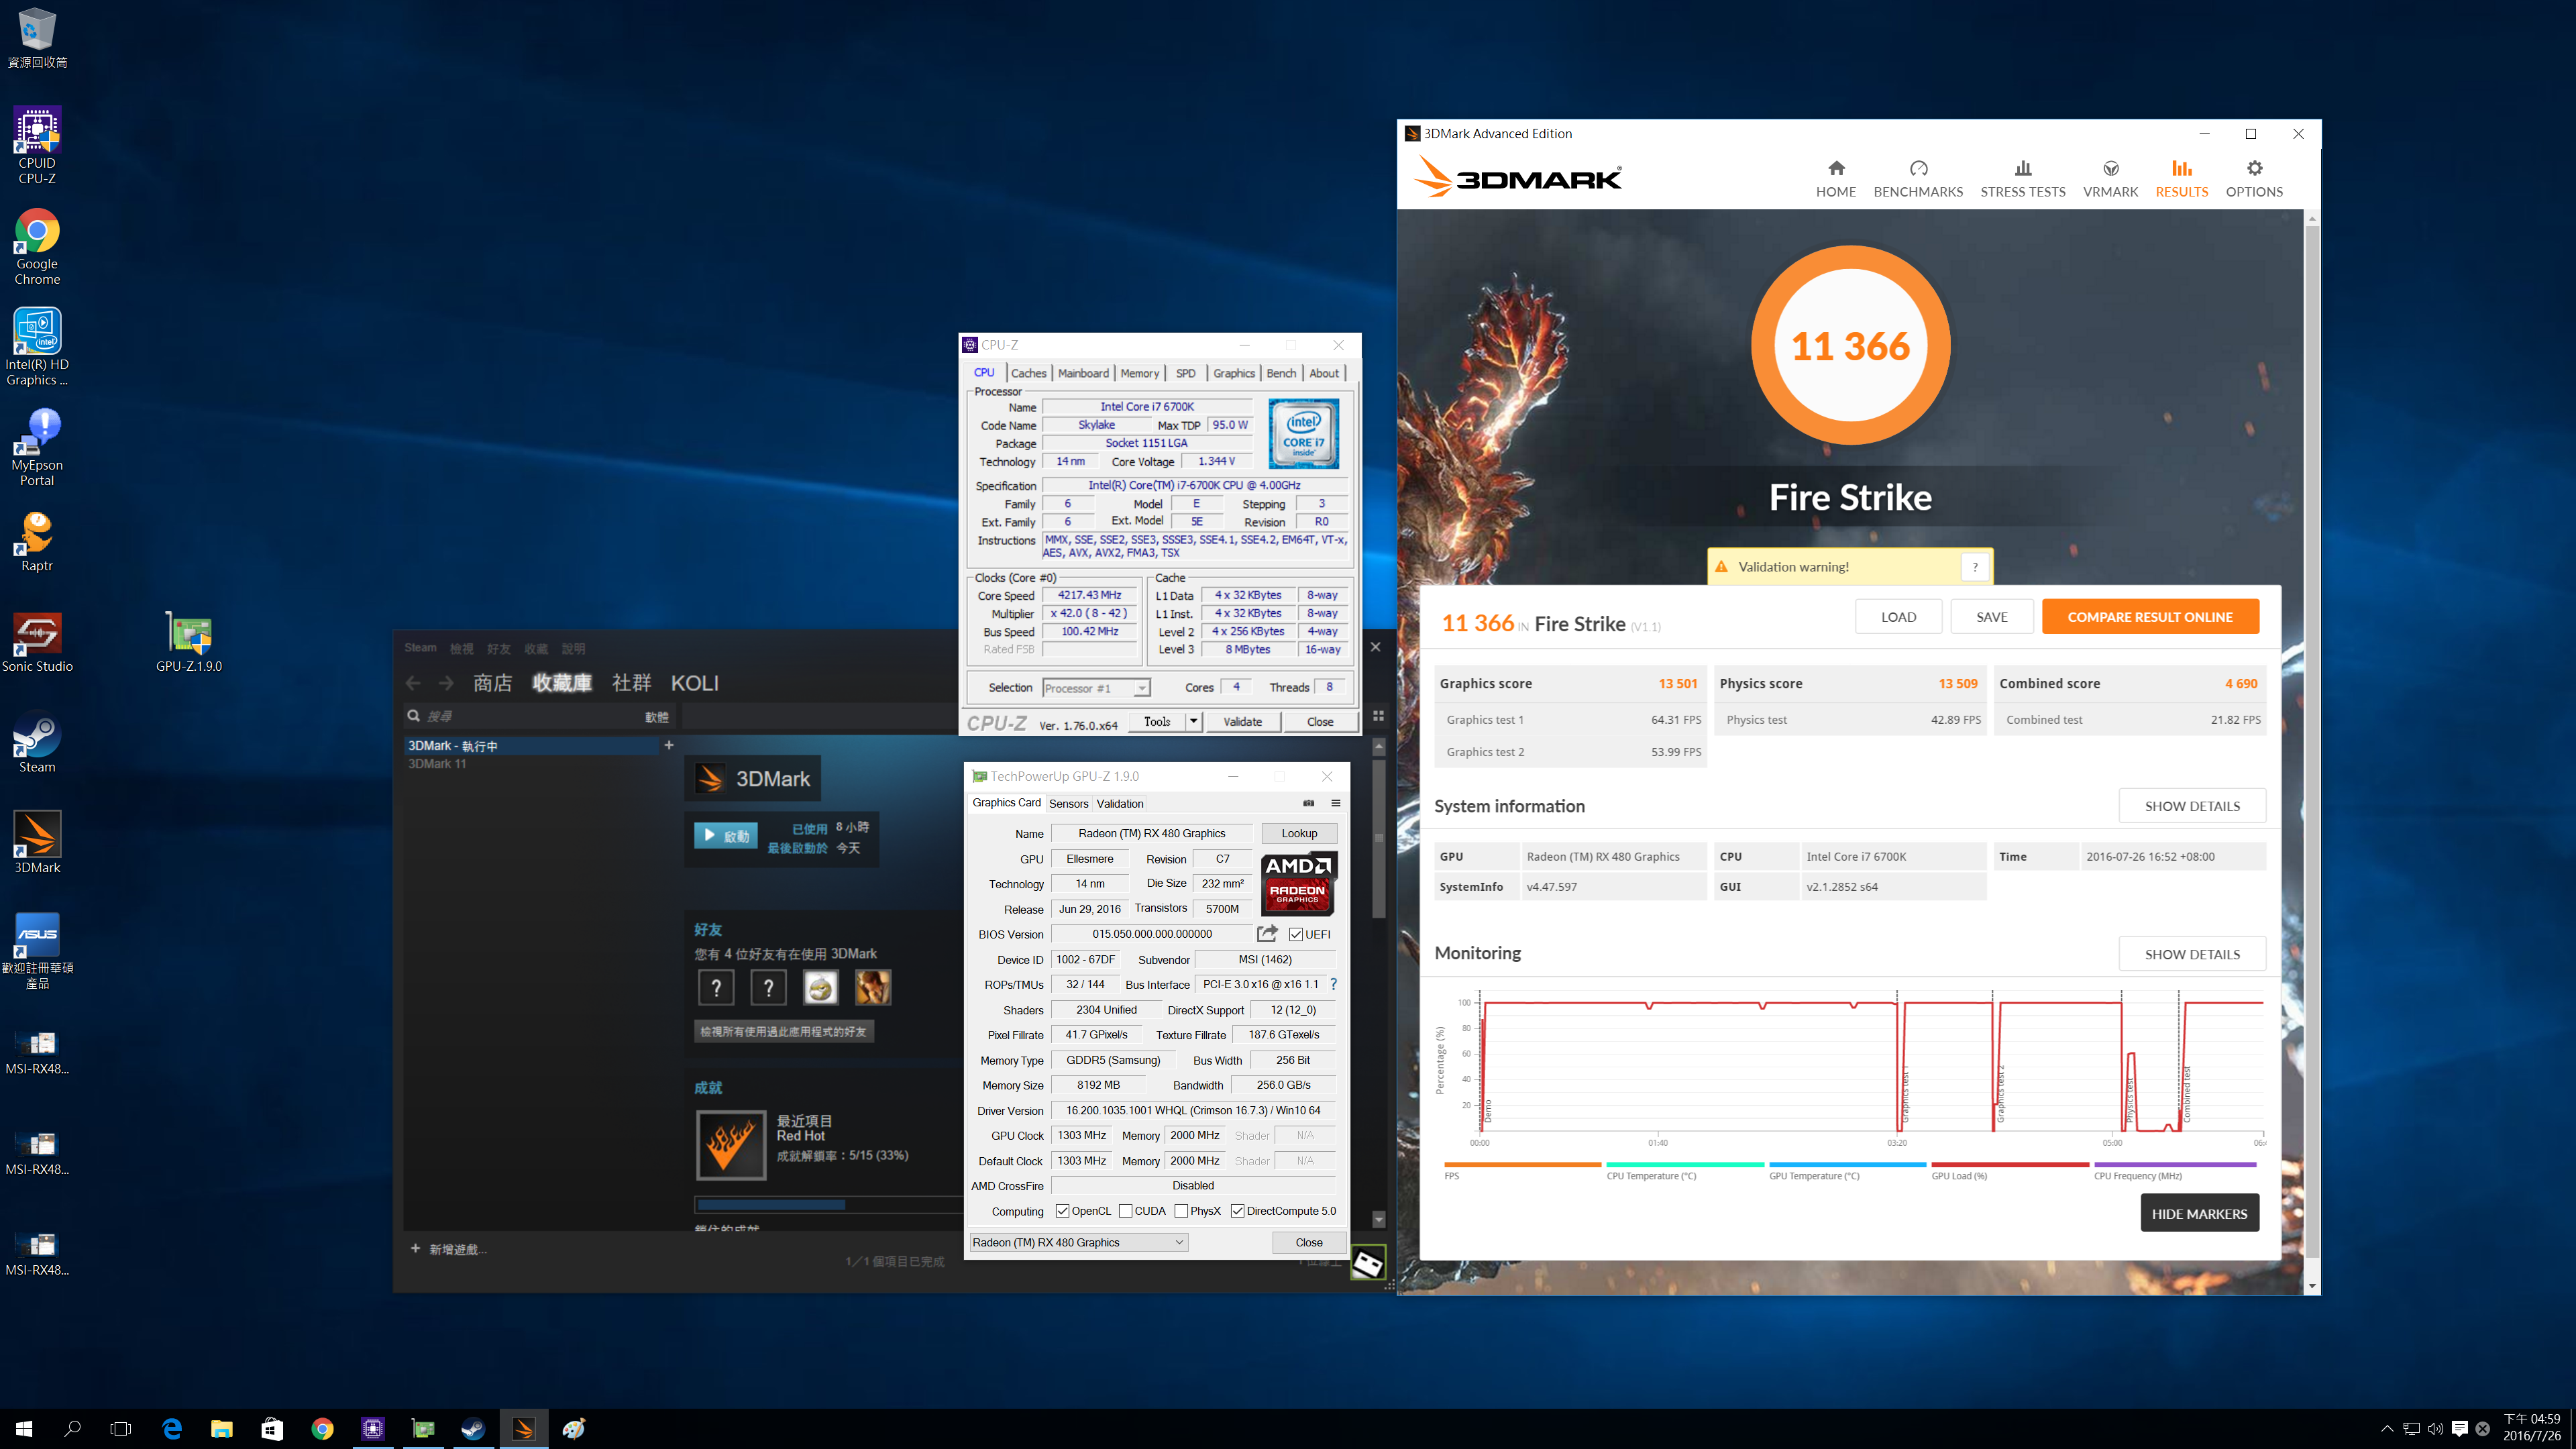
Task: Select the RESULTS section in 3DMark
Action: pyautogui.click(x=2181, y=179)
